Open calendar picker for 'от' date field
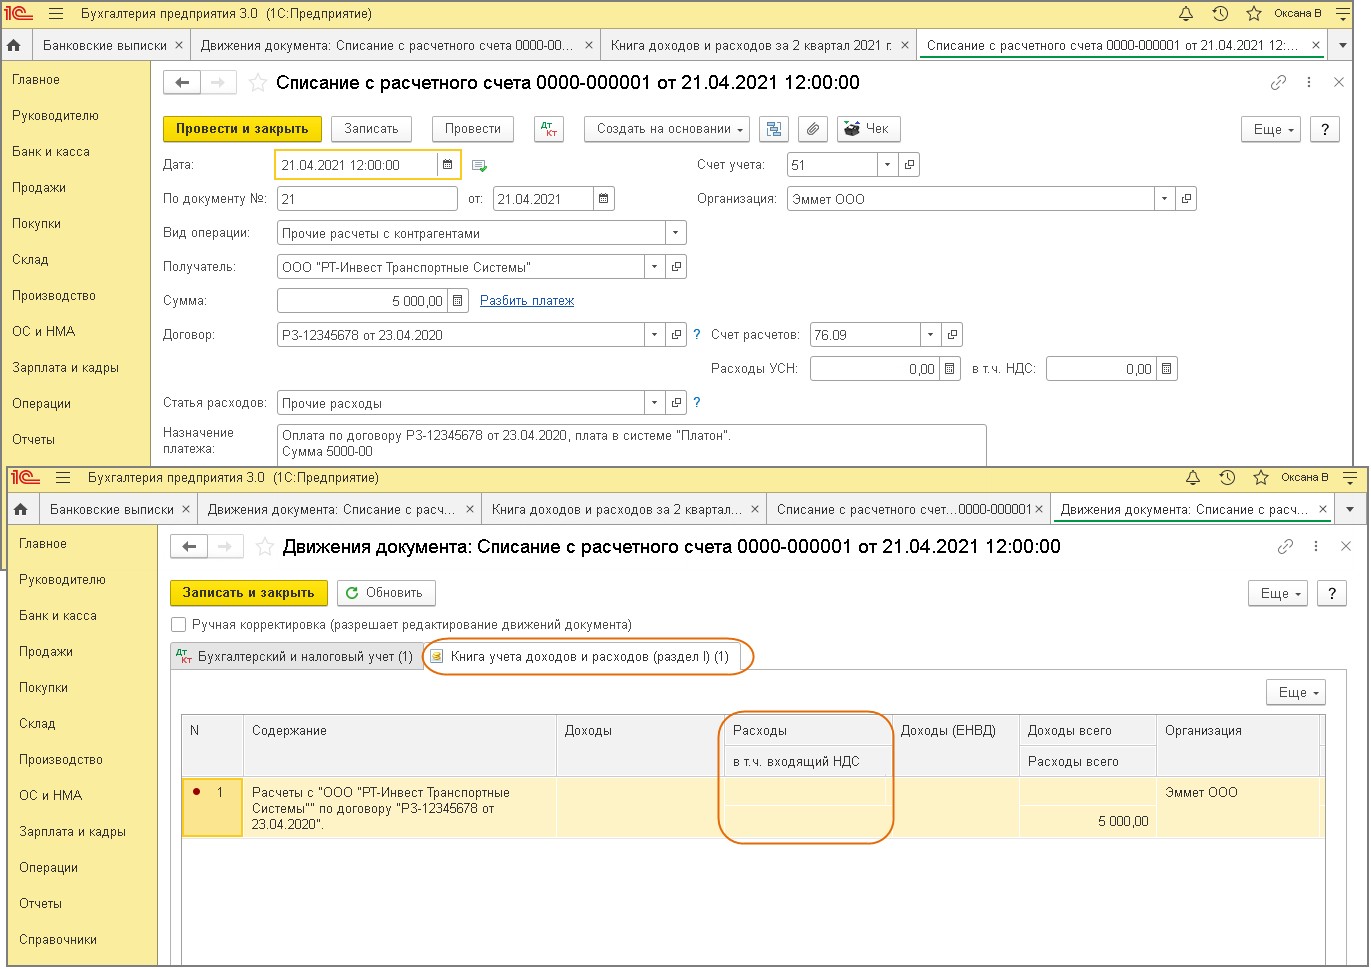Viewport: 1371px width, 969px height. [x=603, y=199]
